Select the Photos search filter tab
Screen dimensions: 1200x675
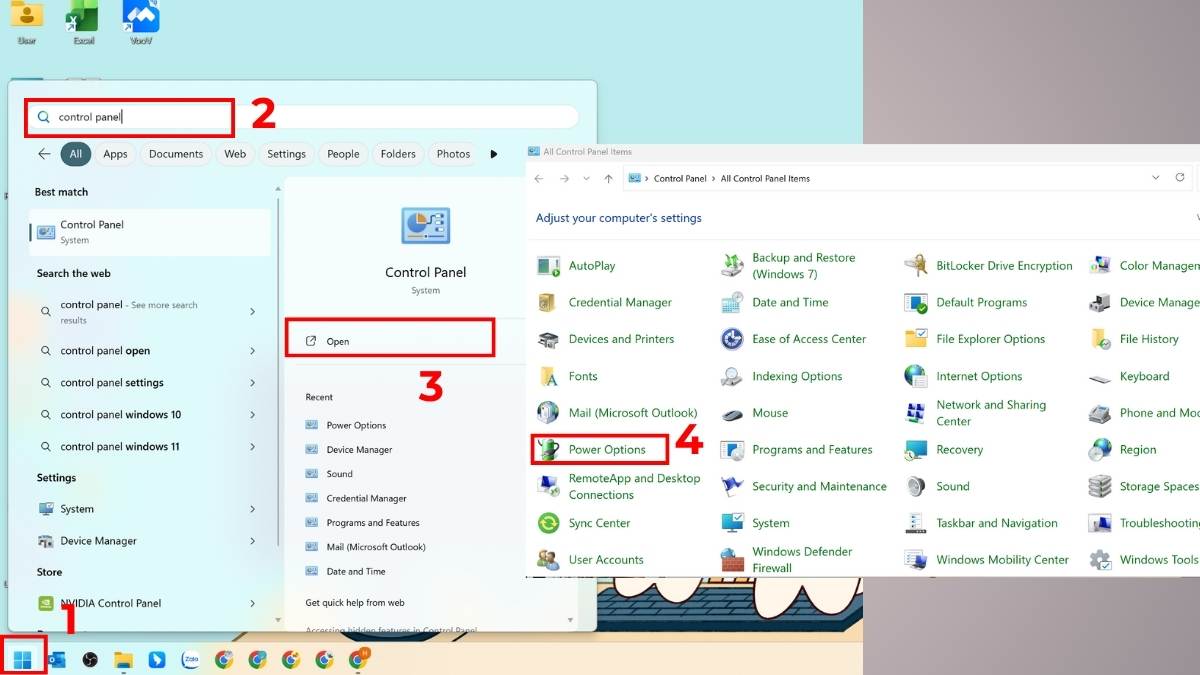[453, 154]
